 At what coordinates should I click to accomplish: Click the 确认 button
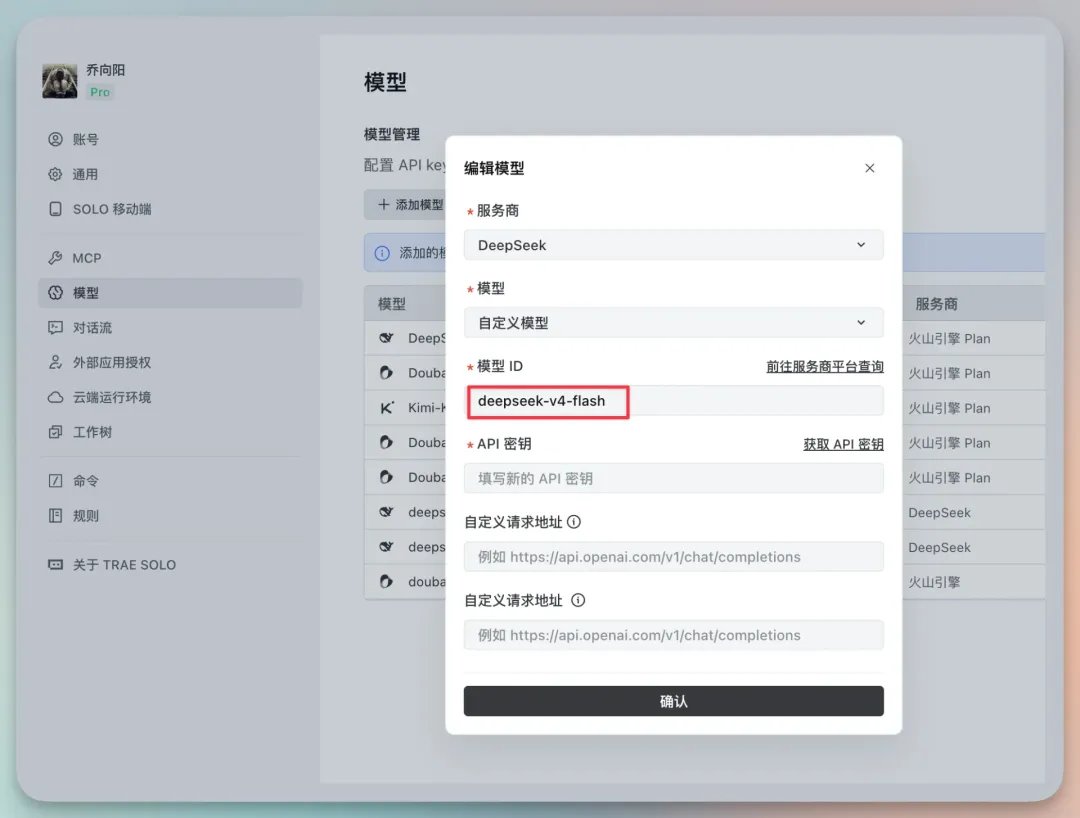point(674,701)
